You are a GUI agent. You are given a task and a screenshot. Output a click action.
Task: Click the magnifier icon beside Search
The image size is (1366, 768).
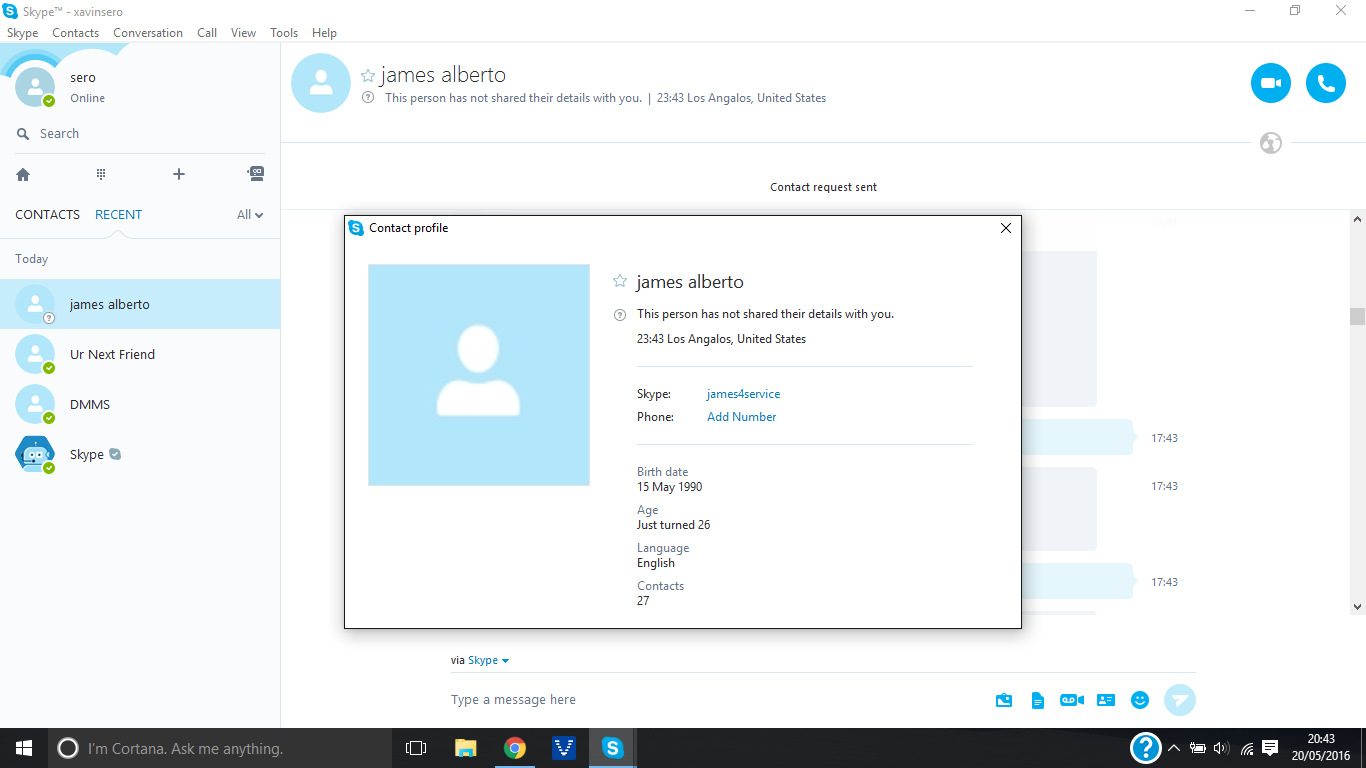pos(23,134)
